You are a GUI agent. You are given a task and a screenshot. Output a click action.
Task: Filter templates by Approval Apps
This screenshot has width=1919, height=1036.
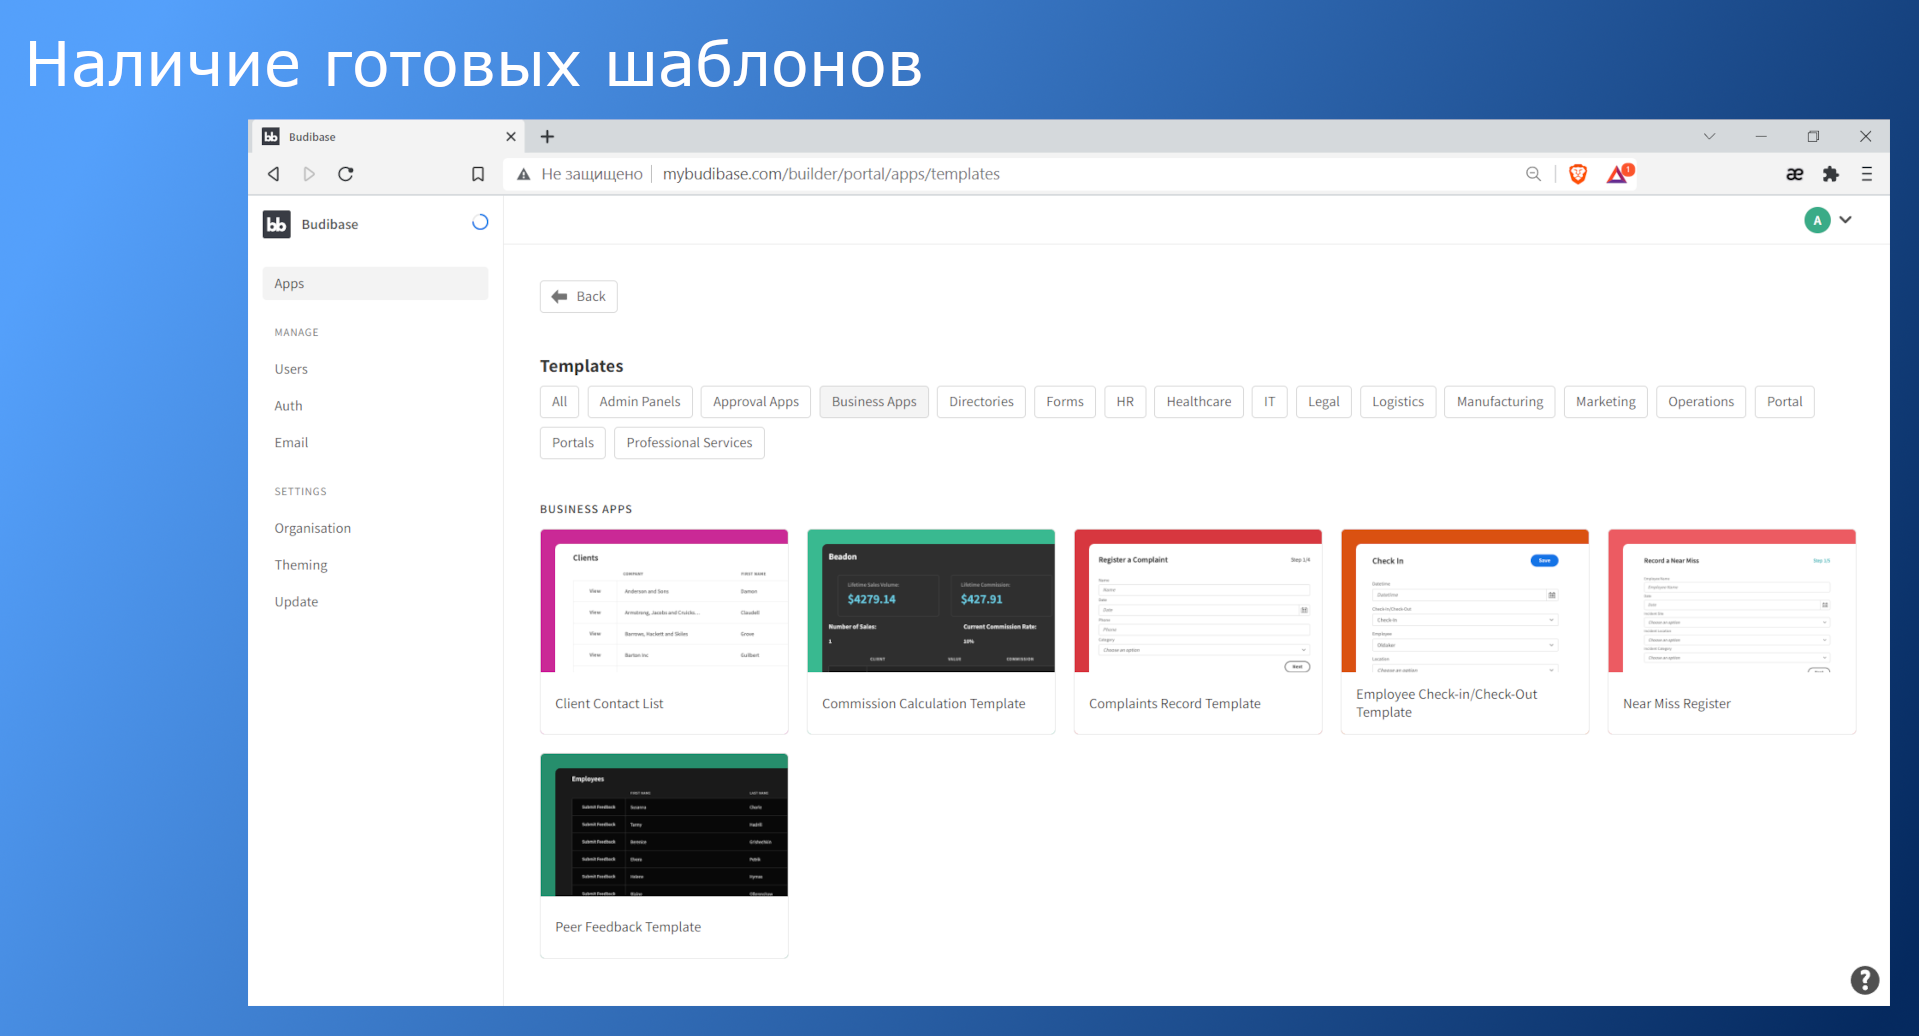(756, 402)
